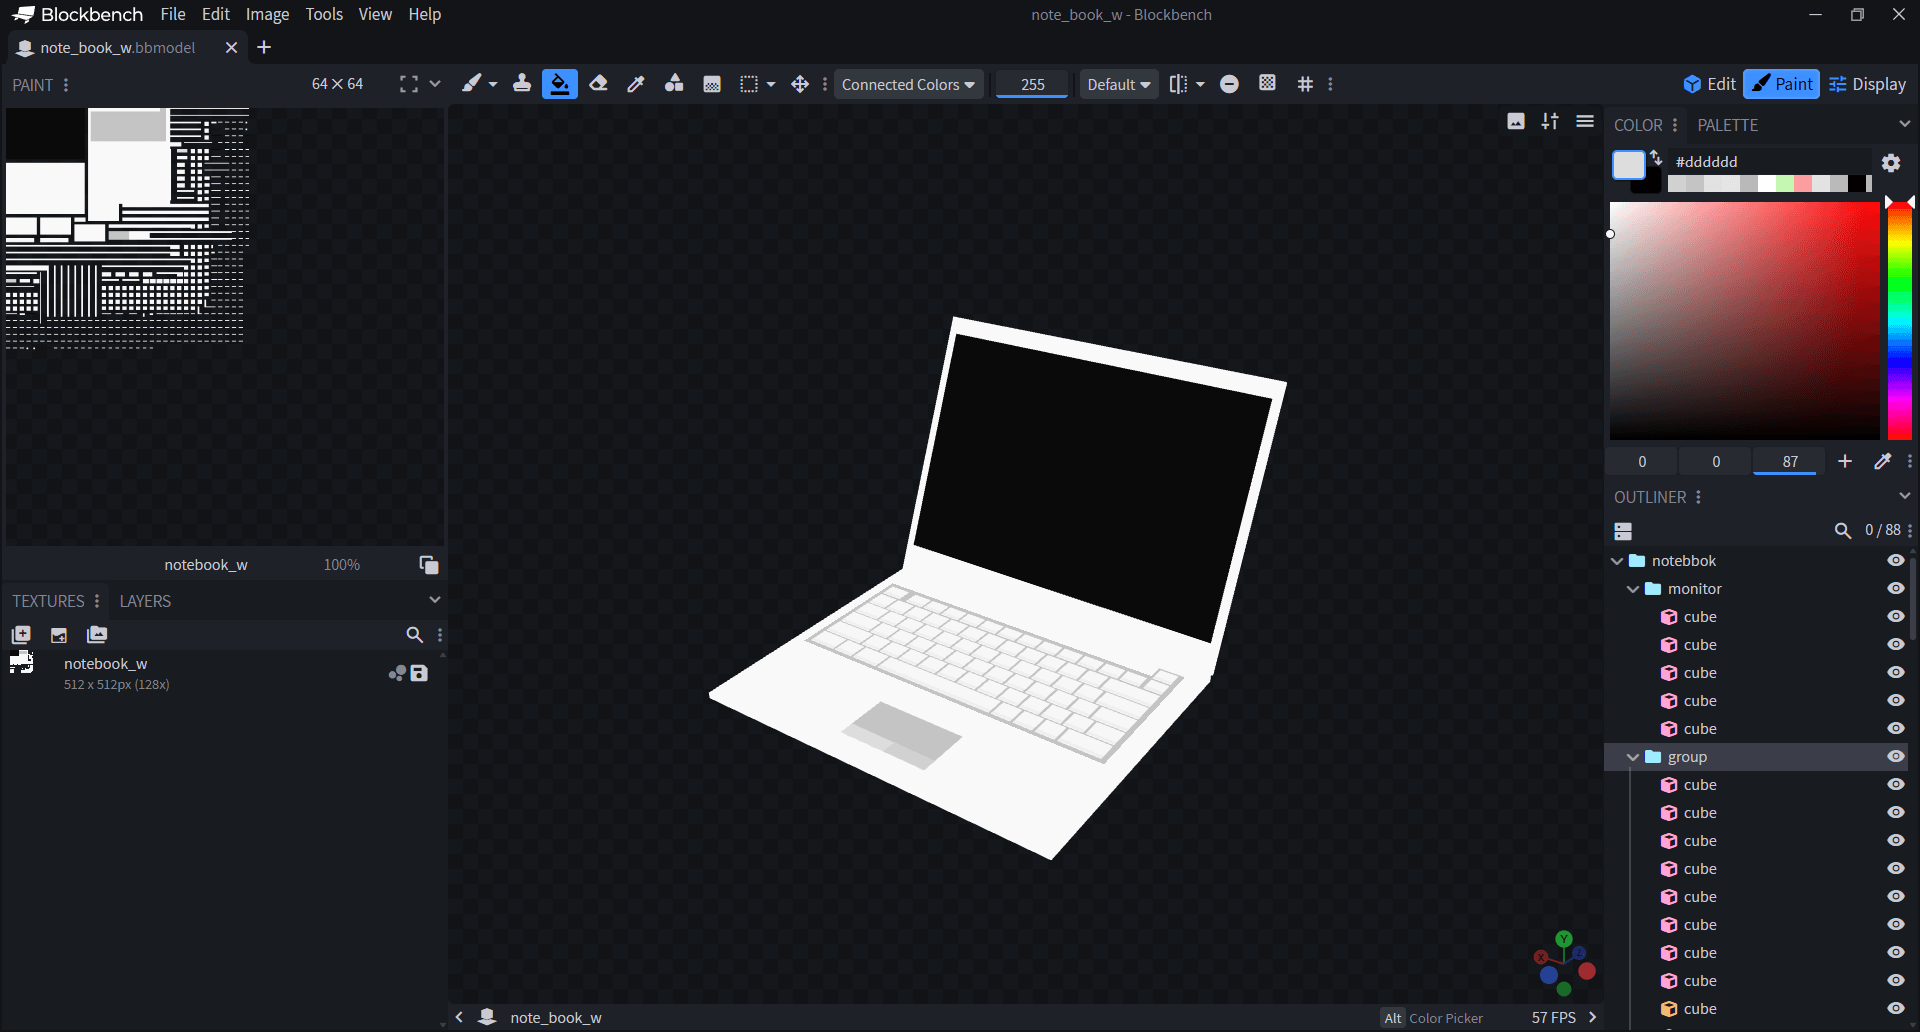Click the pick screen color eyedropper
The image size is (1920, 1032).
[x=1883, y=461]
